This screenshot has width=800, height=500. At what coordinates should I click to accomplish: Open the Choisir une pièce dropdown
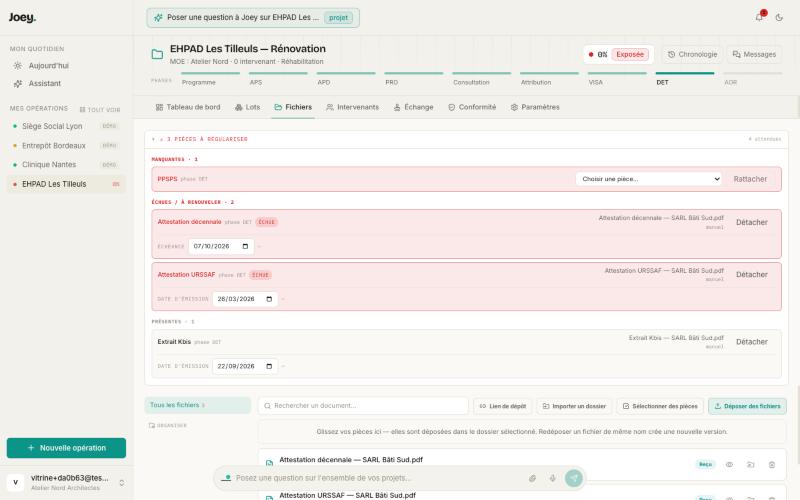[x=648, y=179]
